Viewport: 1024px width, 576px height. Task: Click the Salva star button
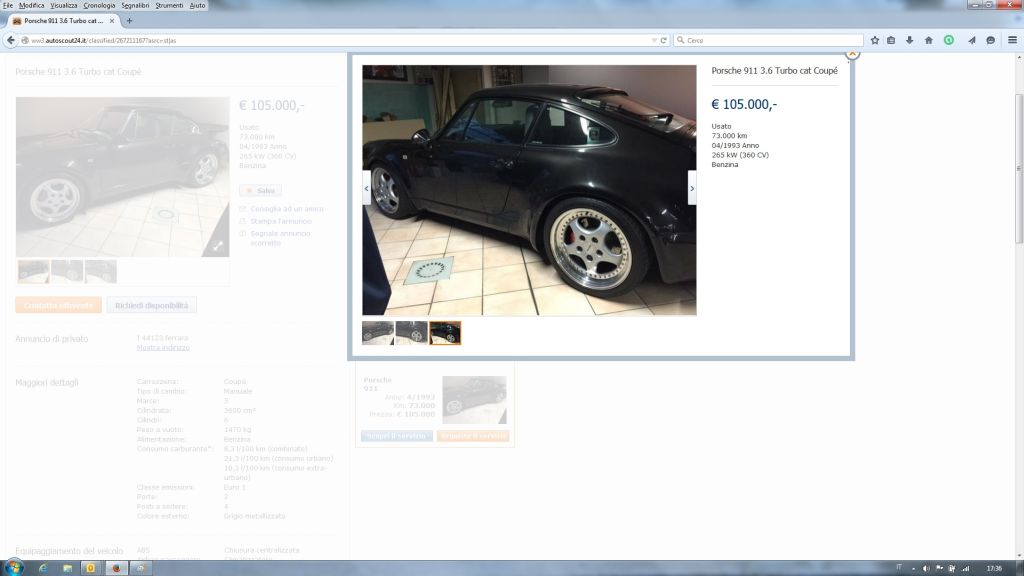click(261, 191)
